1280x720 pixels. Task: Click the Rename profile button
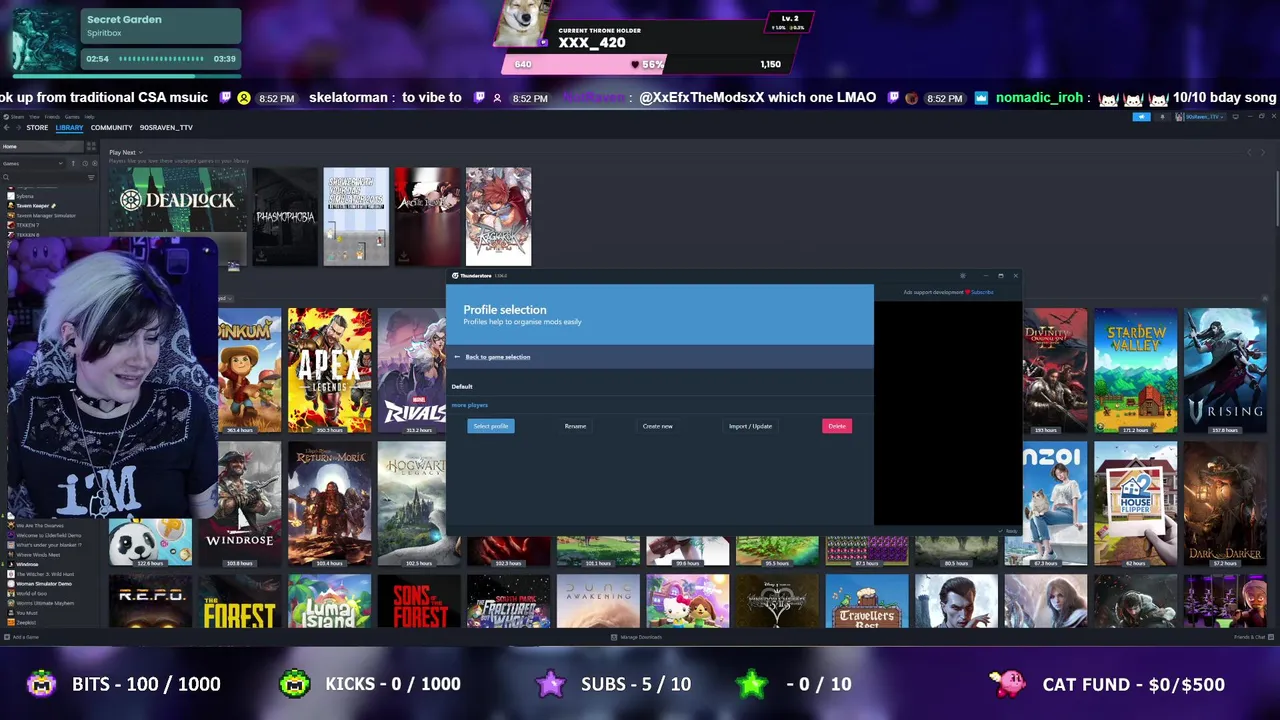(x=575, y=426)
